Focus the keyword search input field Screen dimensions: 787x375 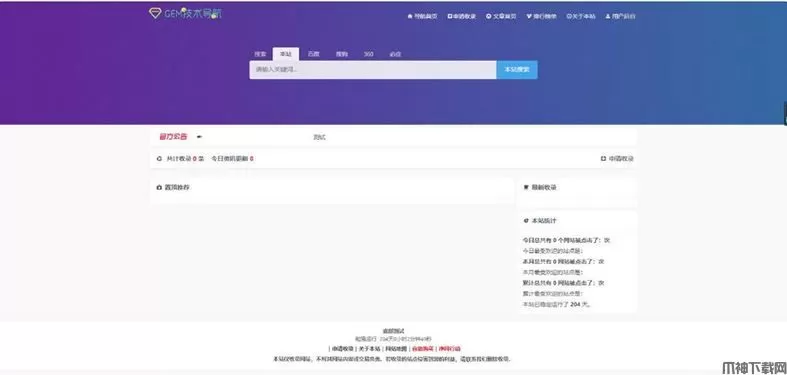click(373, 70)
